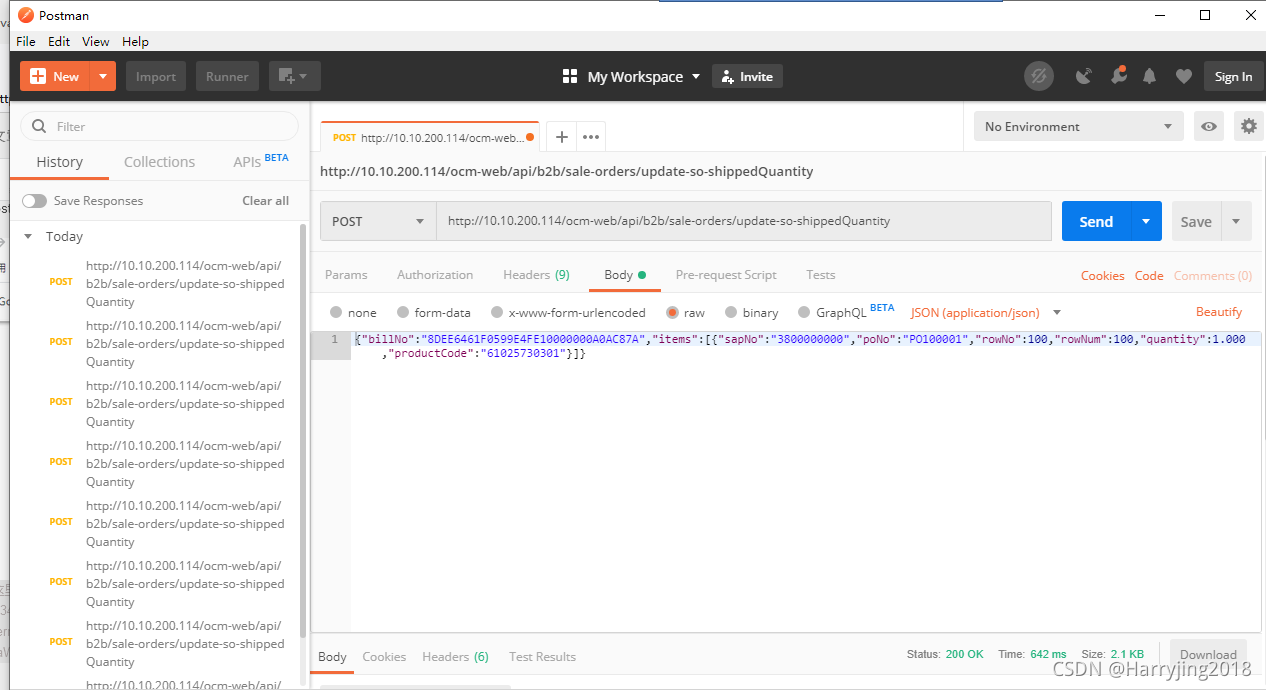Open the Send dropdown arrow

[x=1146, y=221]
